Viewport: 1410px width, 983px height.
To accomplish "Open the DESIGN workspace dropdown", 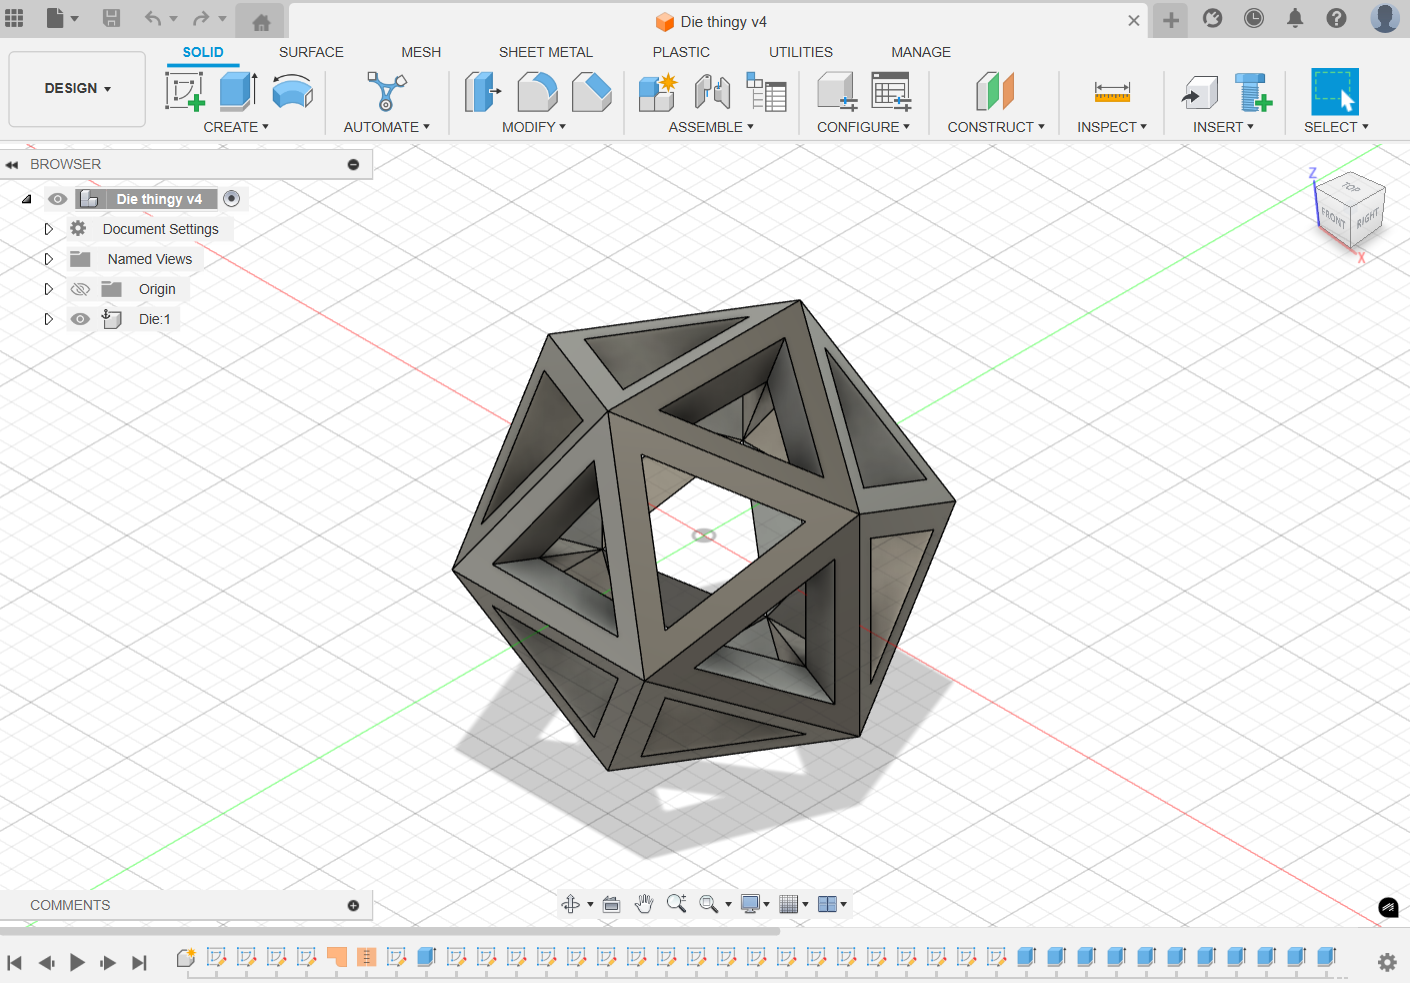I will coord(77,89).
